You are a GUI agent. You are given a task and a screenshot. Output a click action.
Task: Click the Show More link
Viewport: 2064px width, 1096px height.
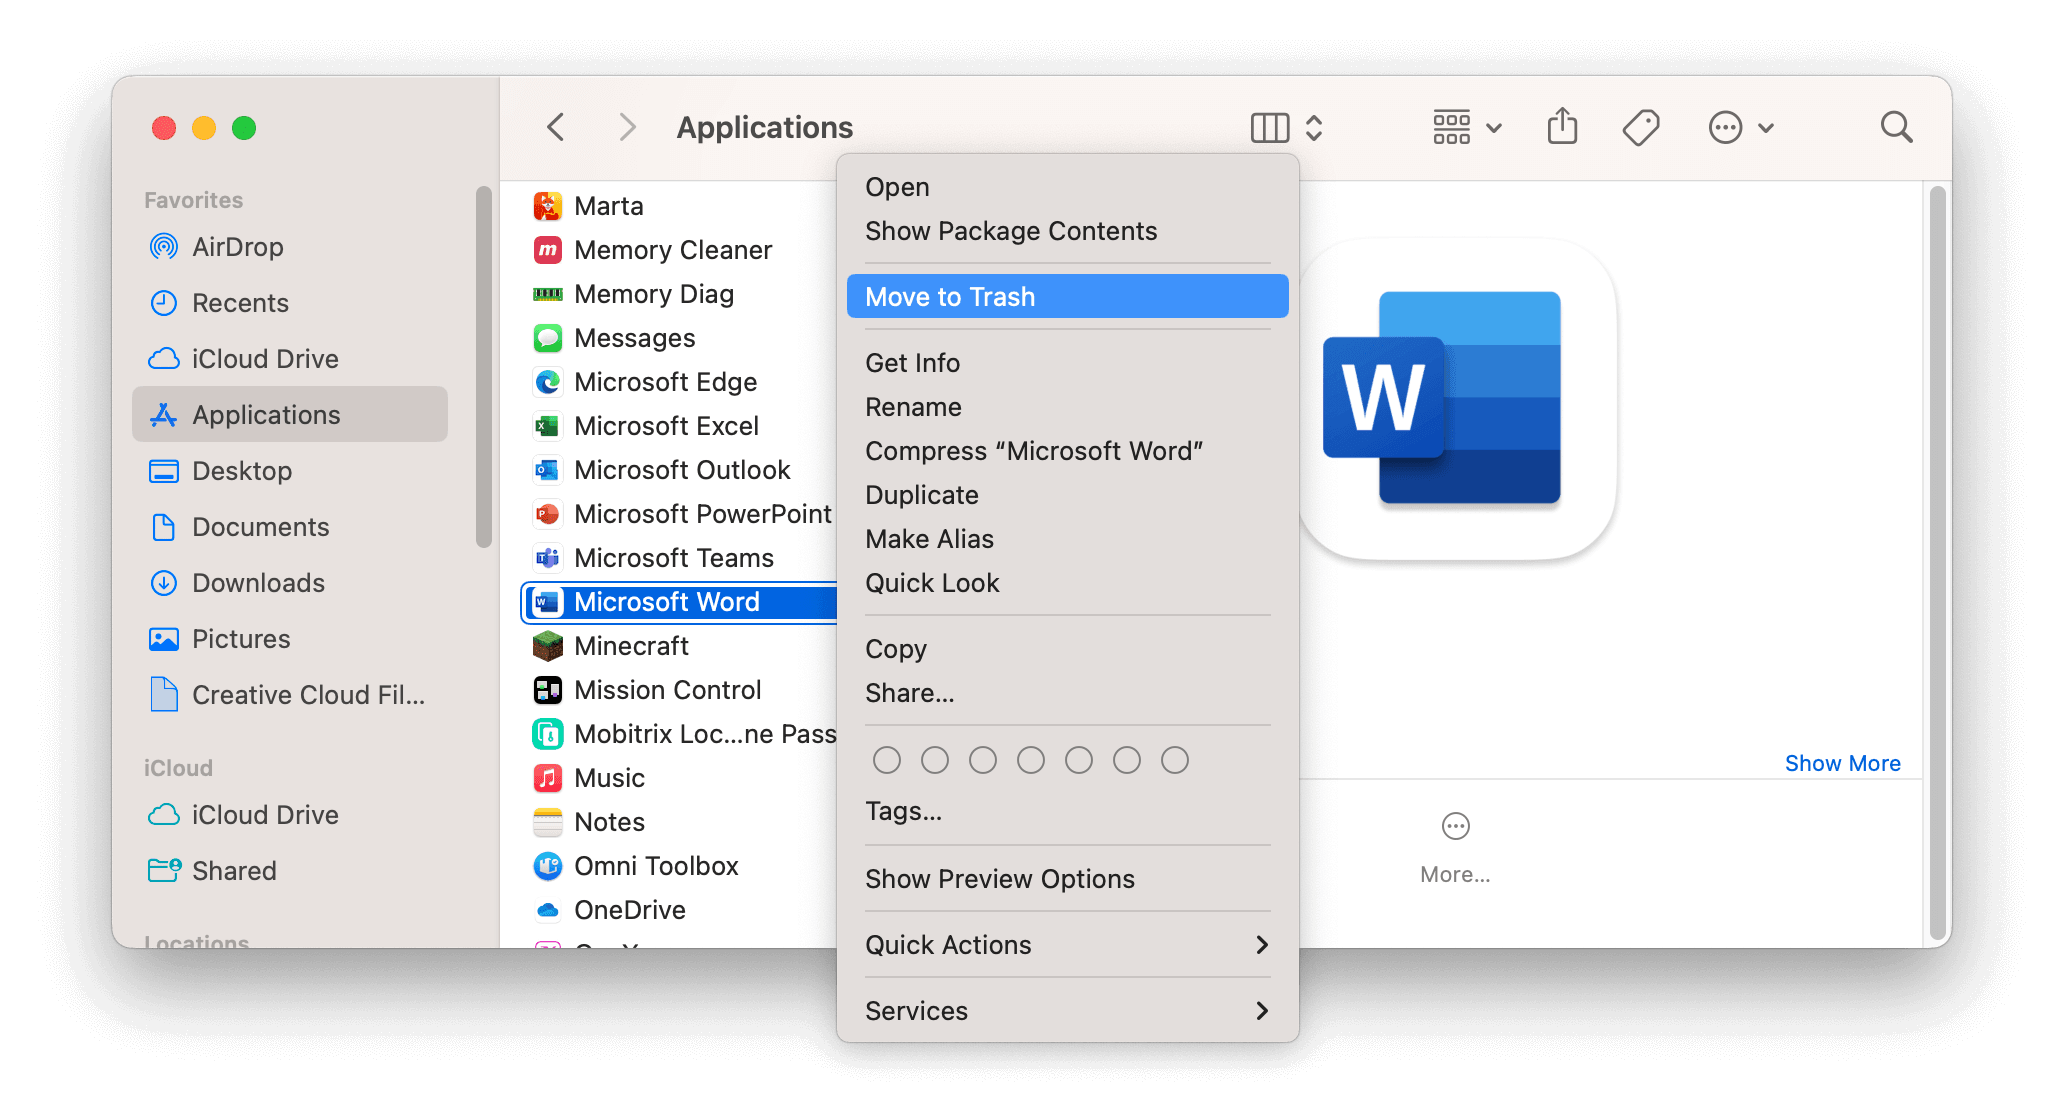(x=1842, y=763)
